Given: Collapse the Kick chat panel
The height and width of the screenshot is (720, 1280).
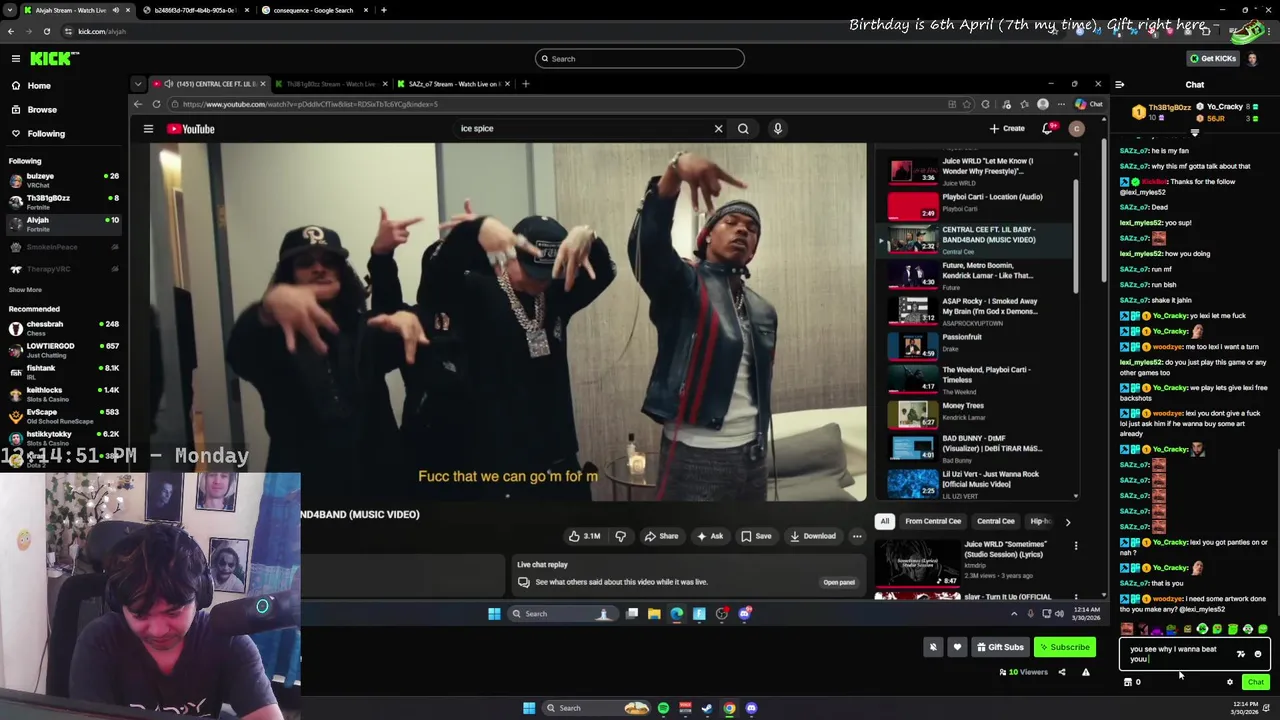Looking at the screenshot, I should point(1119,85).
